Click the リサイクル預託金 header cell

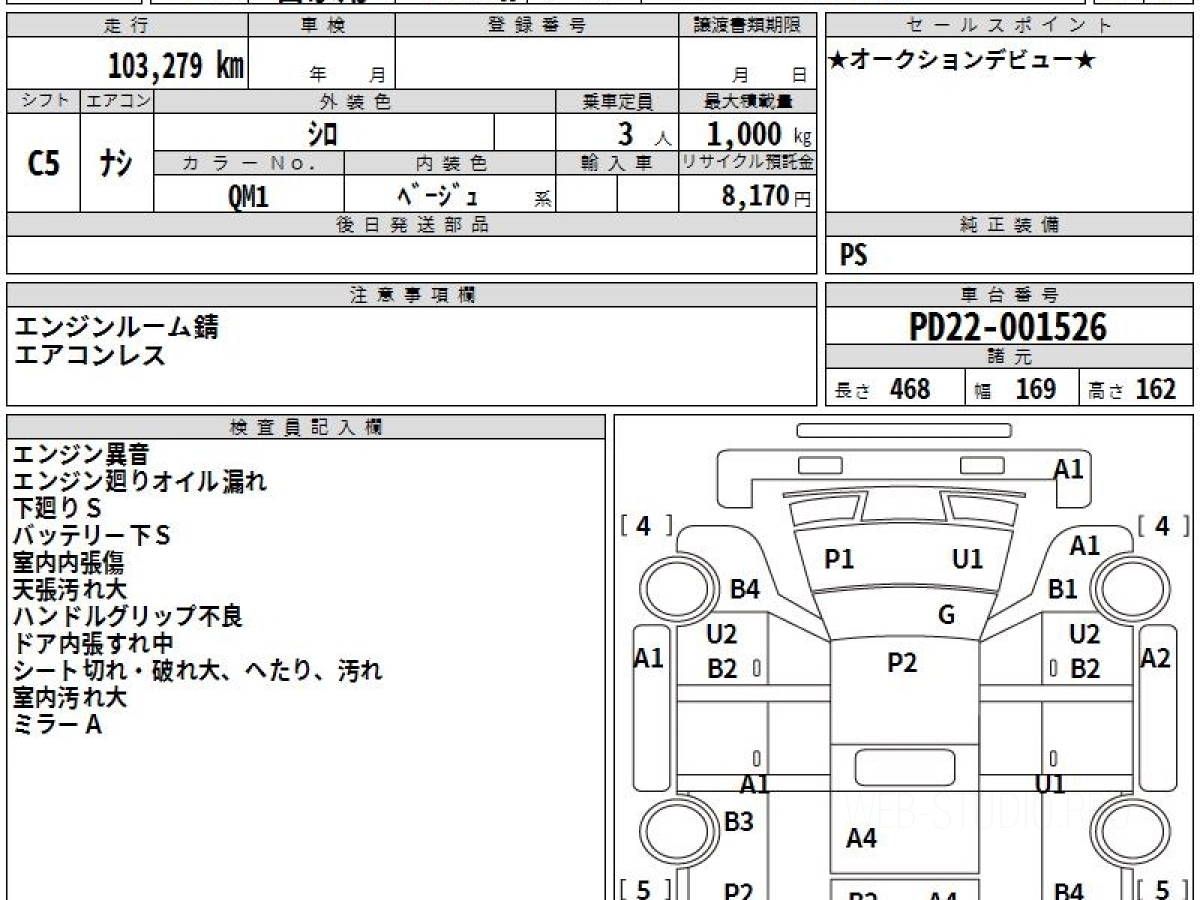(x=748, y=163)
